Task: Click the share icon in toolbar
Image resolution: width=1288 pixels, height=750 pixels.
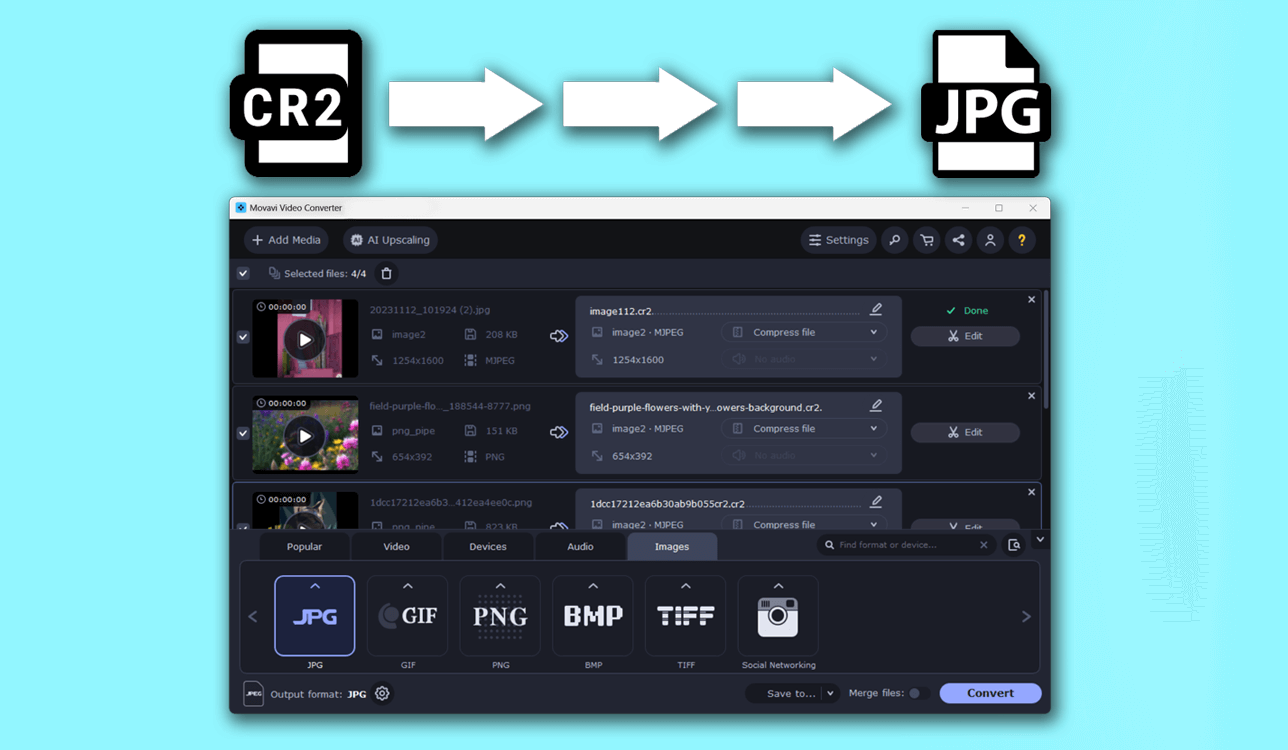Action: (958, 240)
